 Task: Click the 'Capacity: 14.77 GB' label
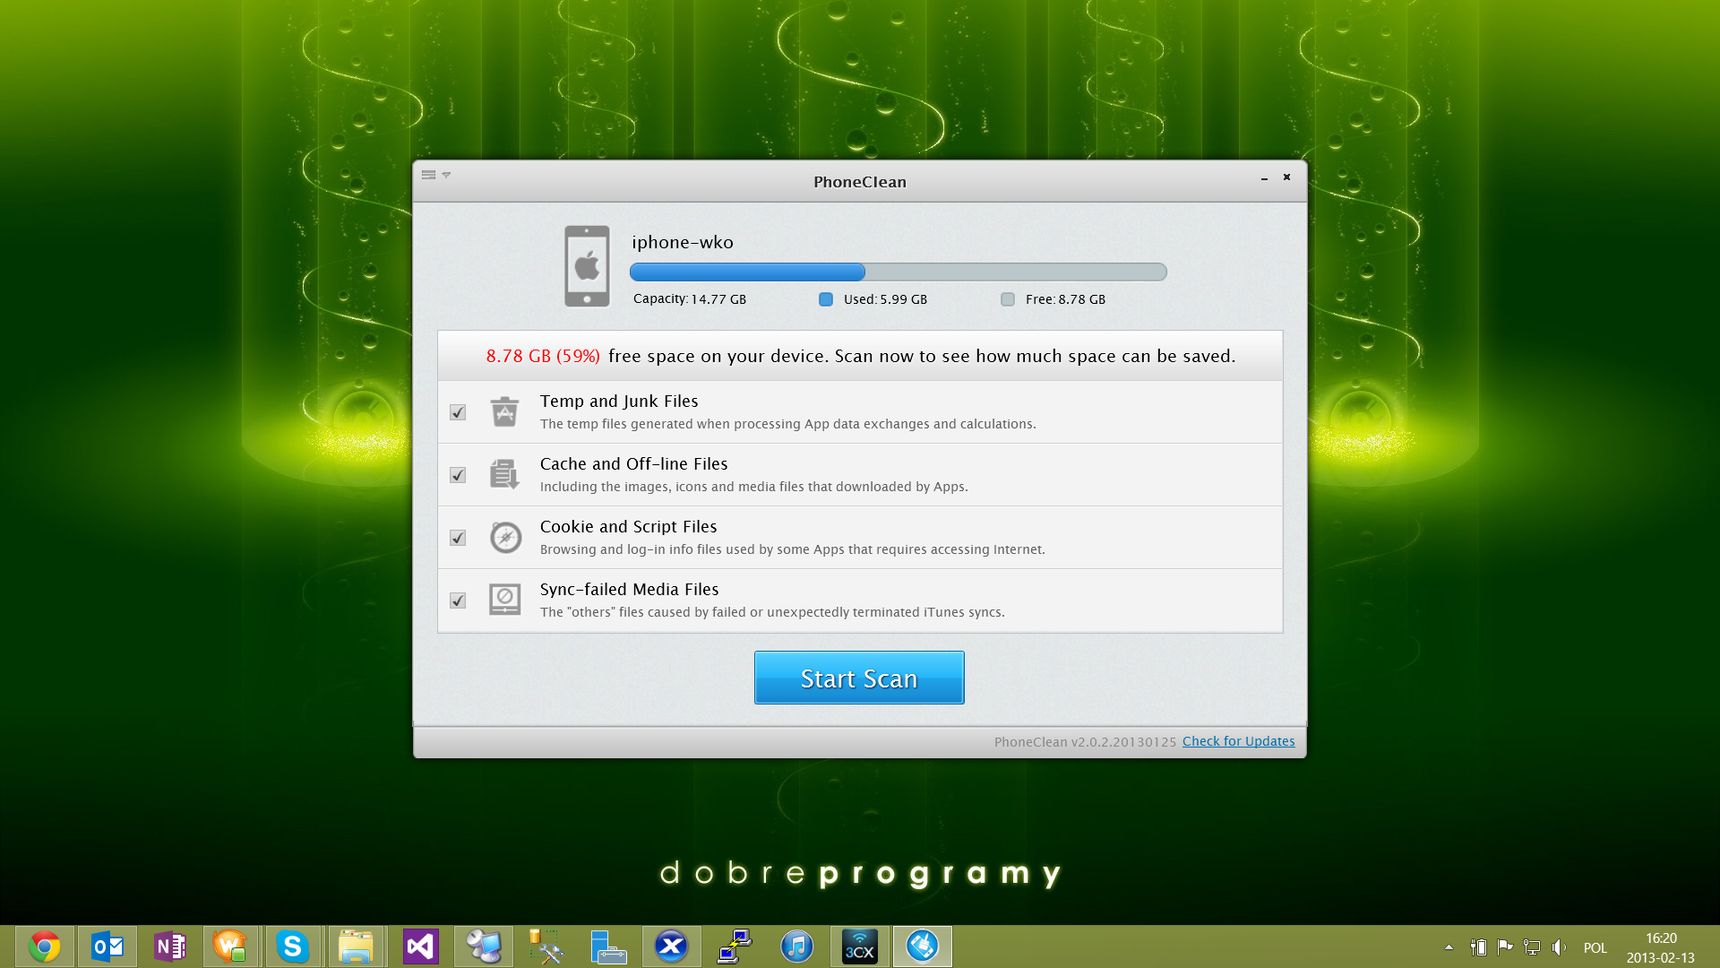point(689,299)
